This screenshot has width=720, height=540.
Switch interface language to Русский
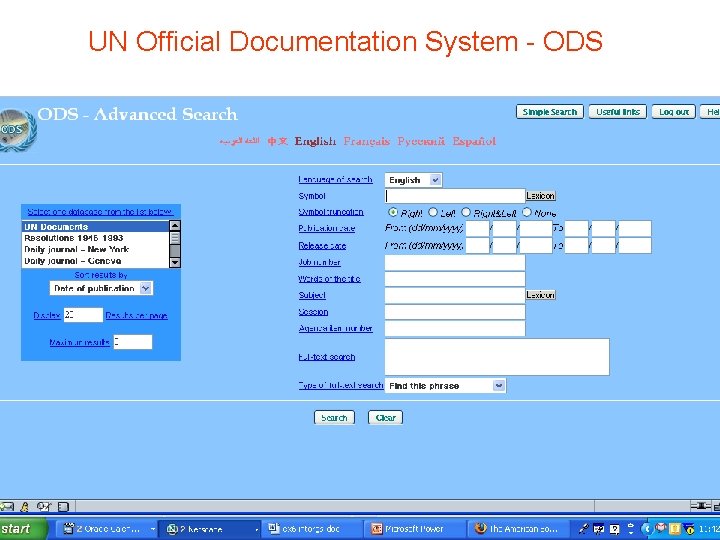[421, 141]
